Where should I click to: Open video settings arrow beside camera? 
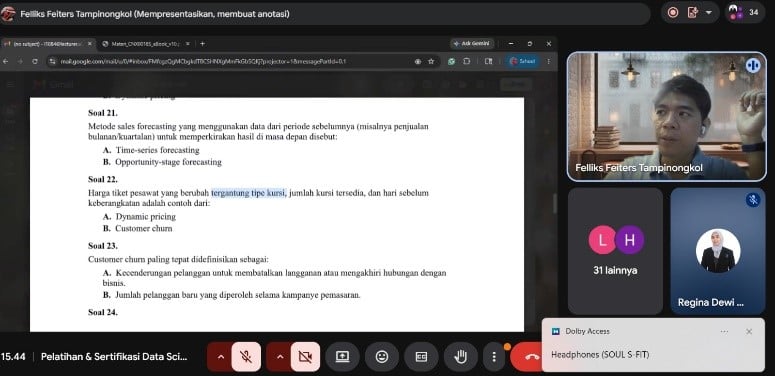point(280,357)
